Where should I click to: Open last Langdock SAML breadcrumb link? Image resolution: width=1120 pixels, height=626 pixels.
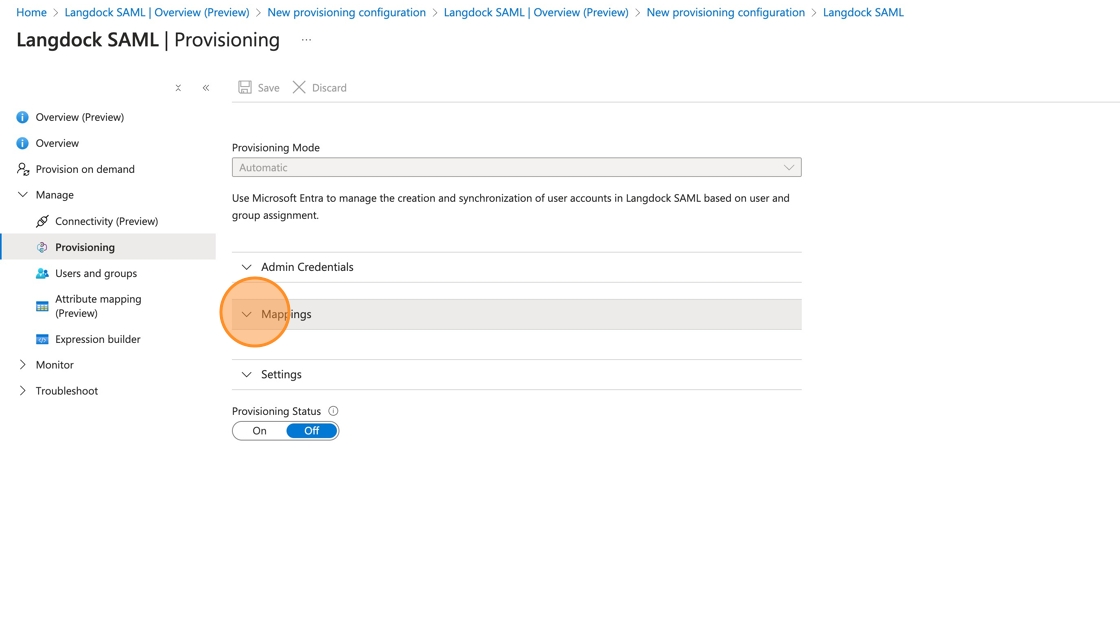coord(863,12)
